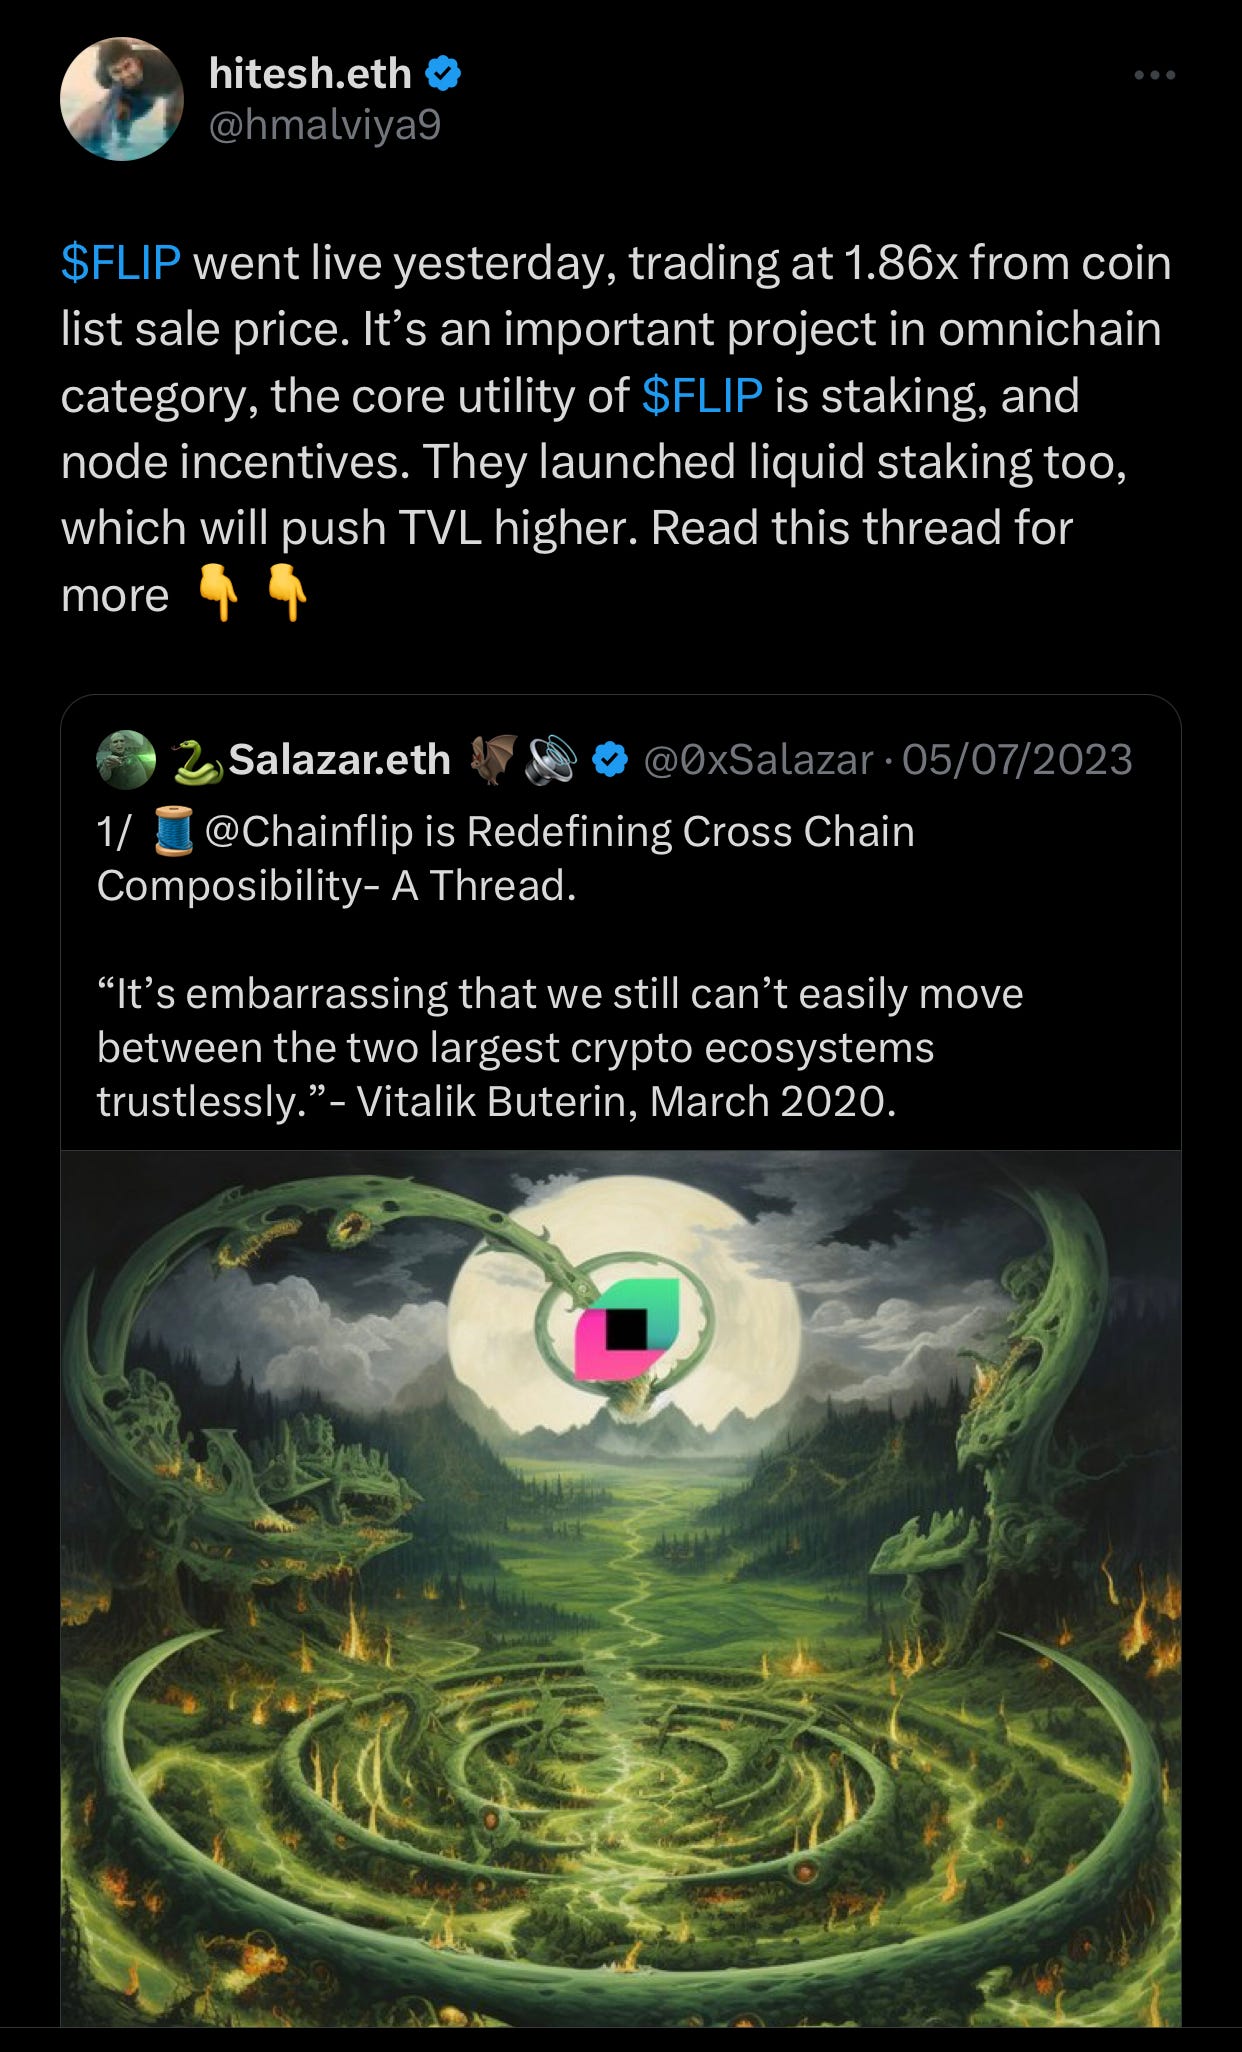
Task: Click the hitesh.eth display name
Action: pos(310,73)
